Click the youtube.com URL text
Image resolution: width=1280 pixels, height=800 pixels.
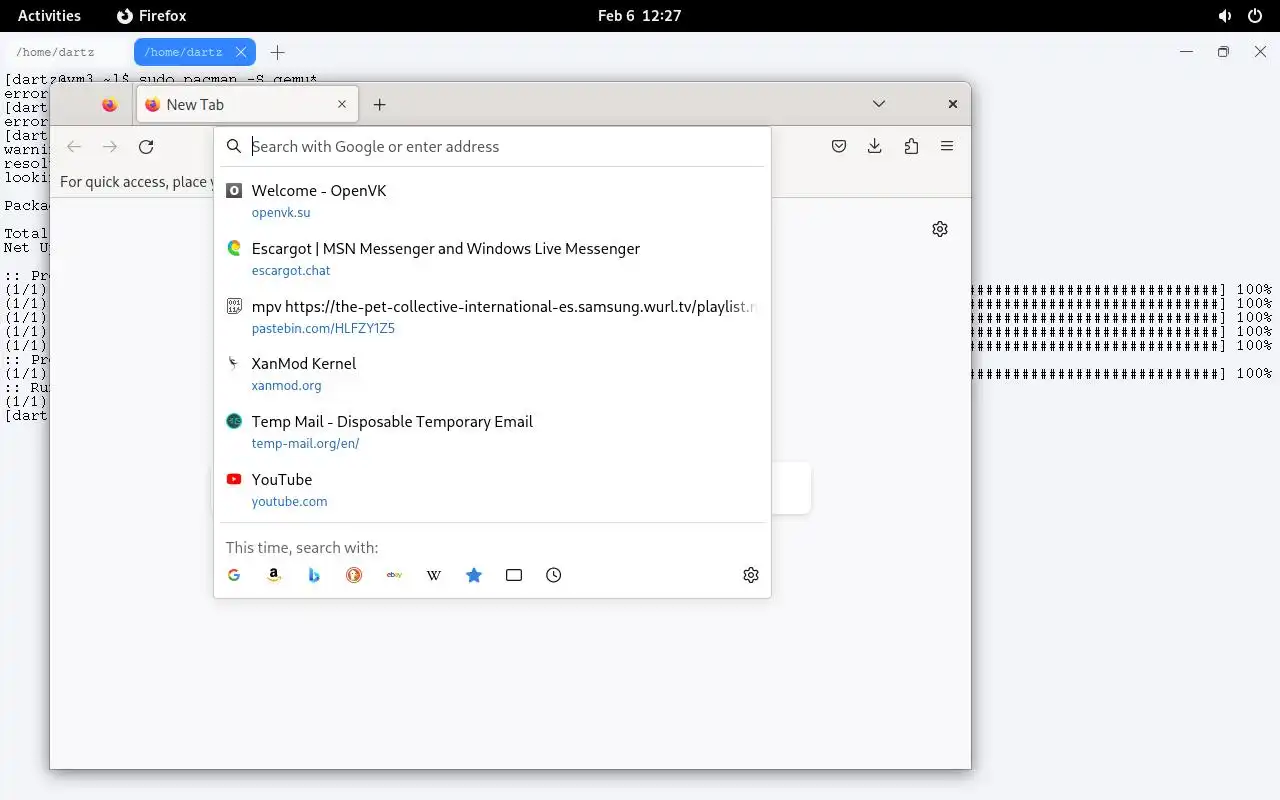290,502
